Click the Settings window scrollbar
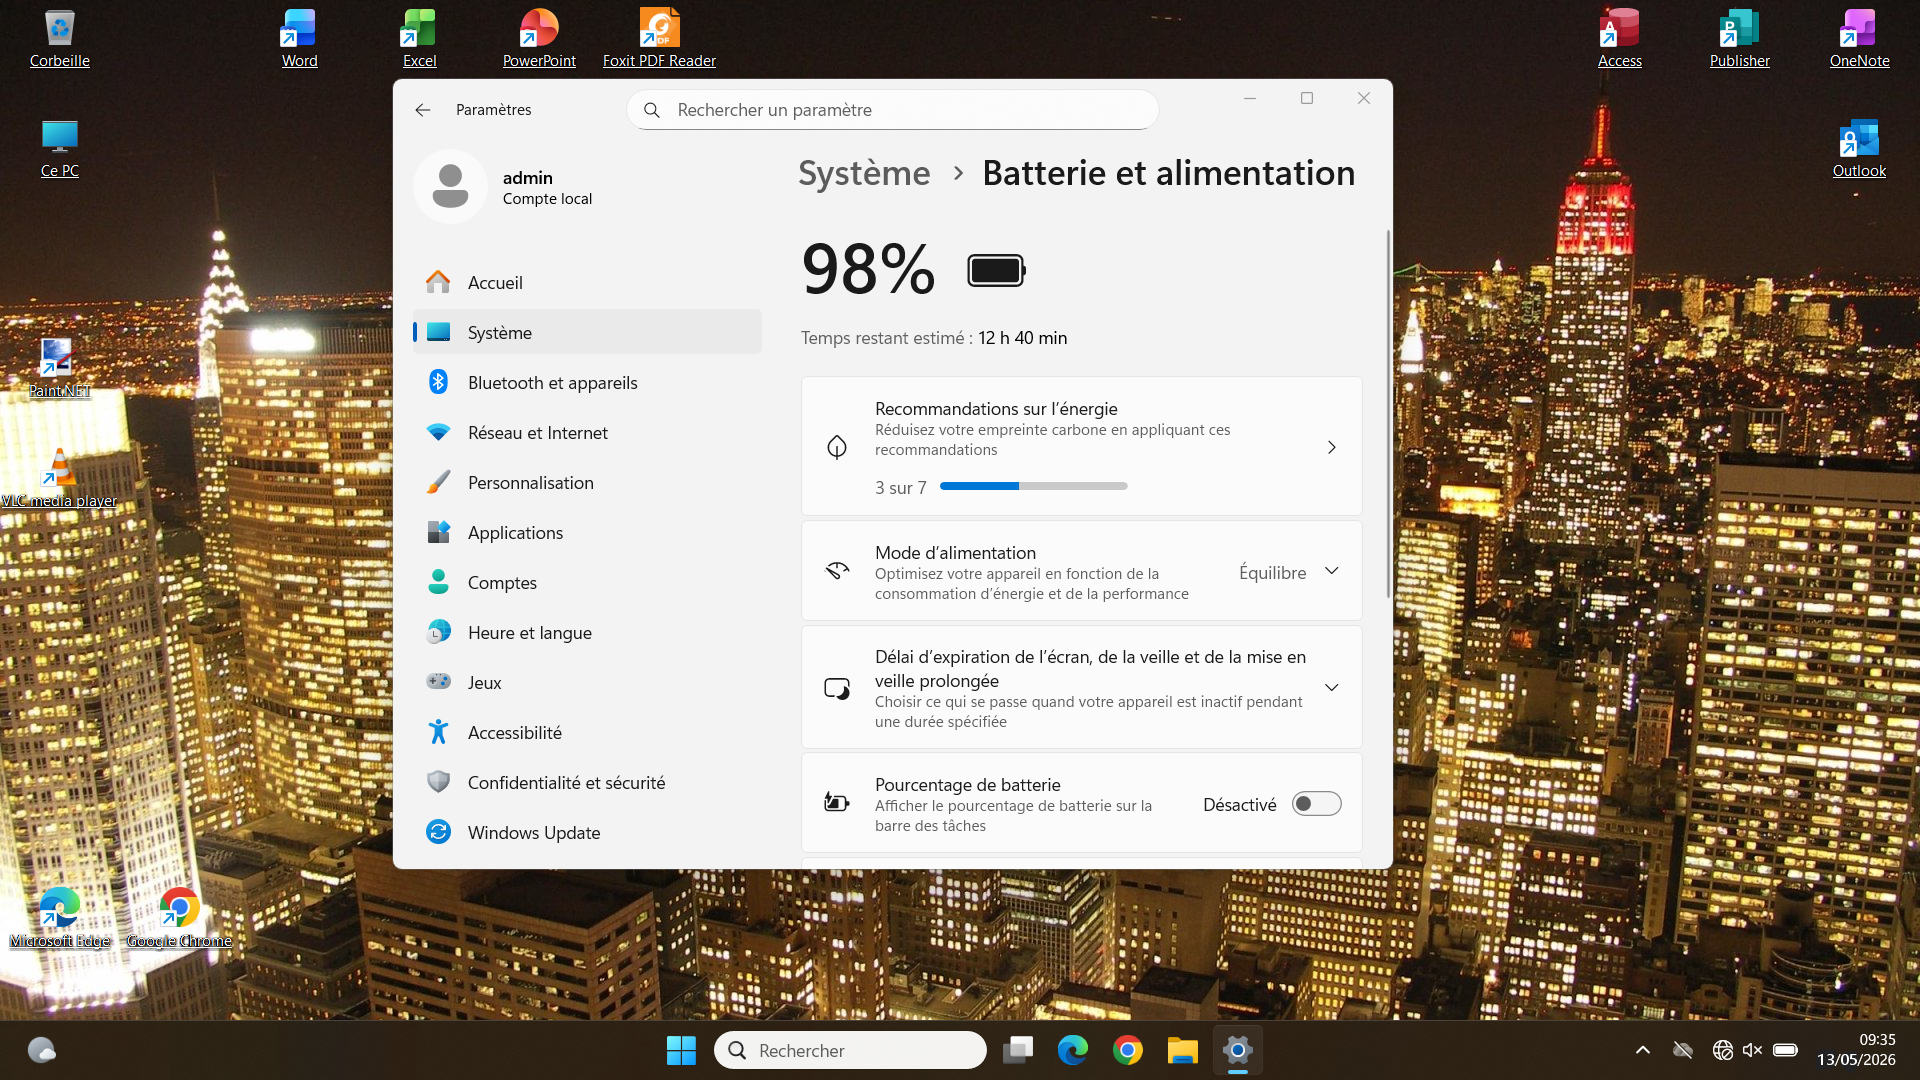 1388,415
